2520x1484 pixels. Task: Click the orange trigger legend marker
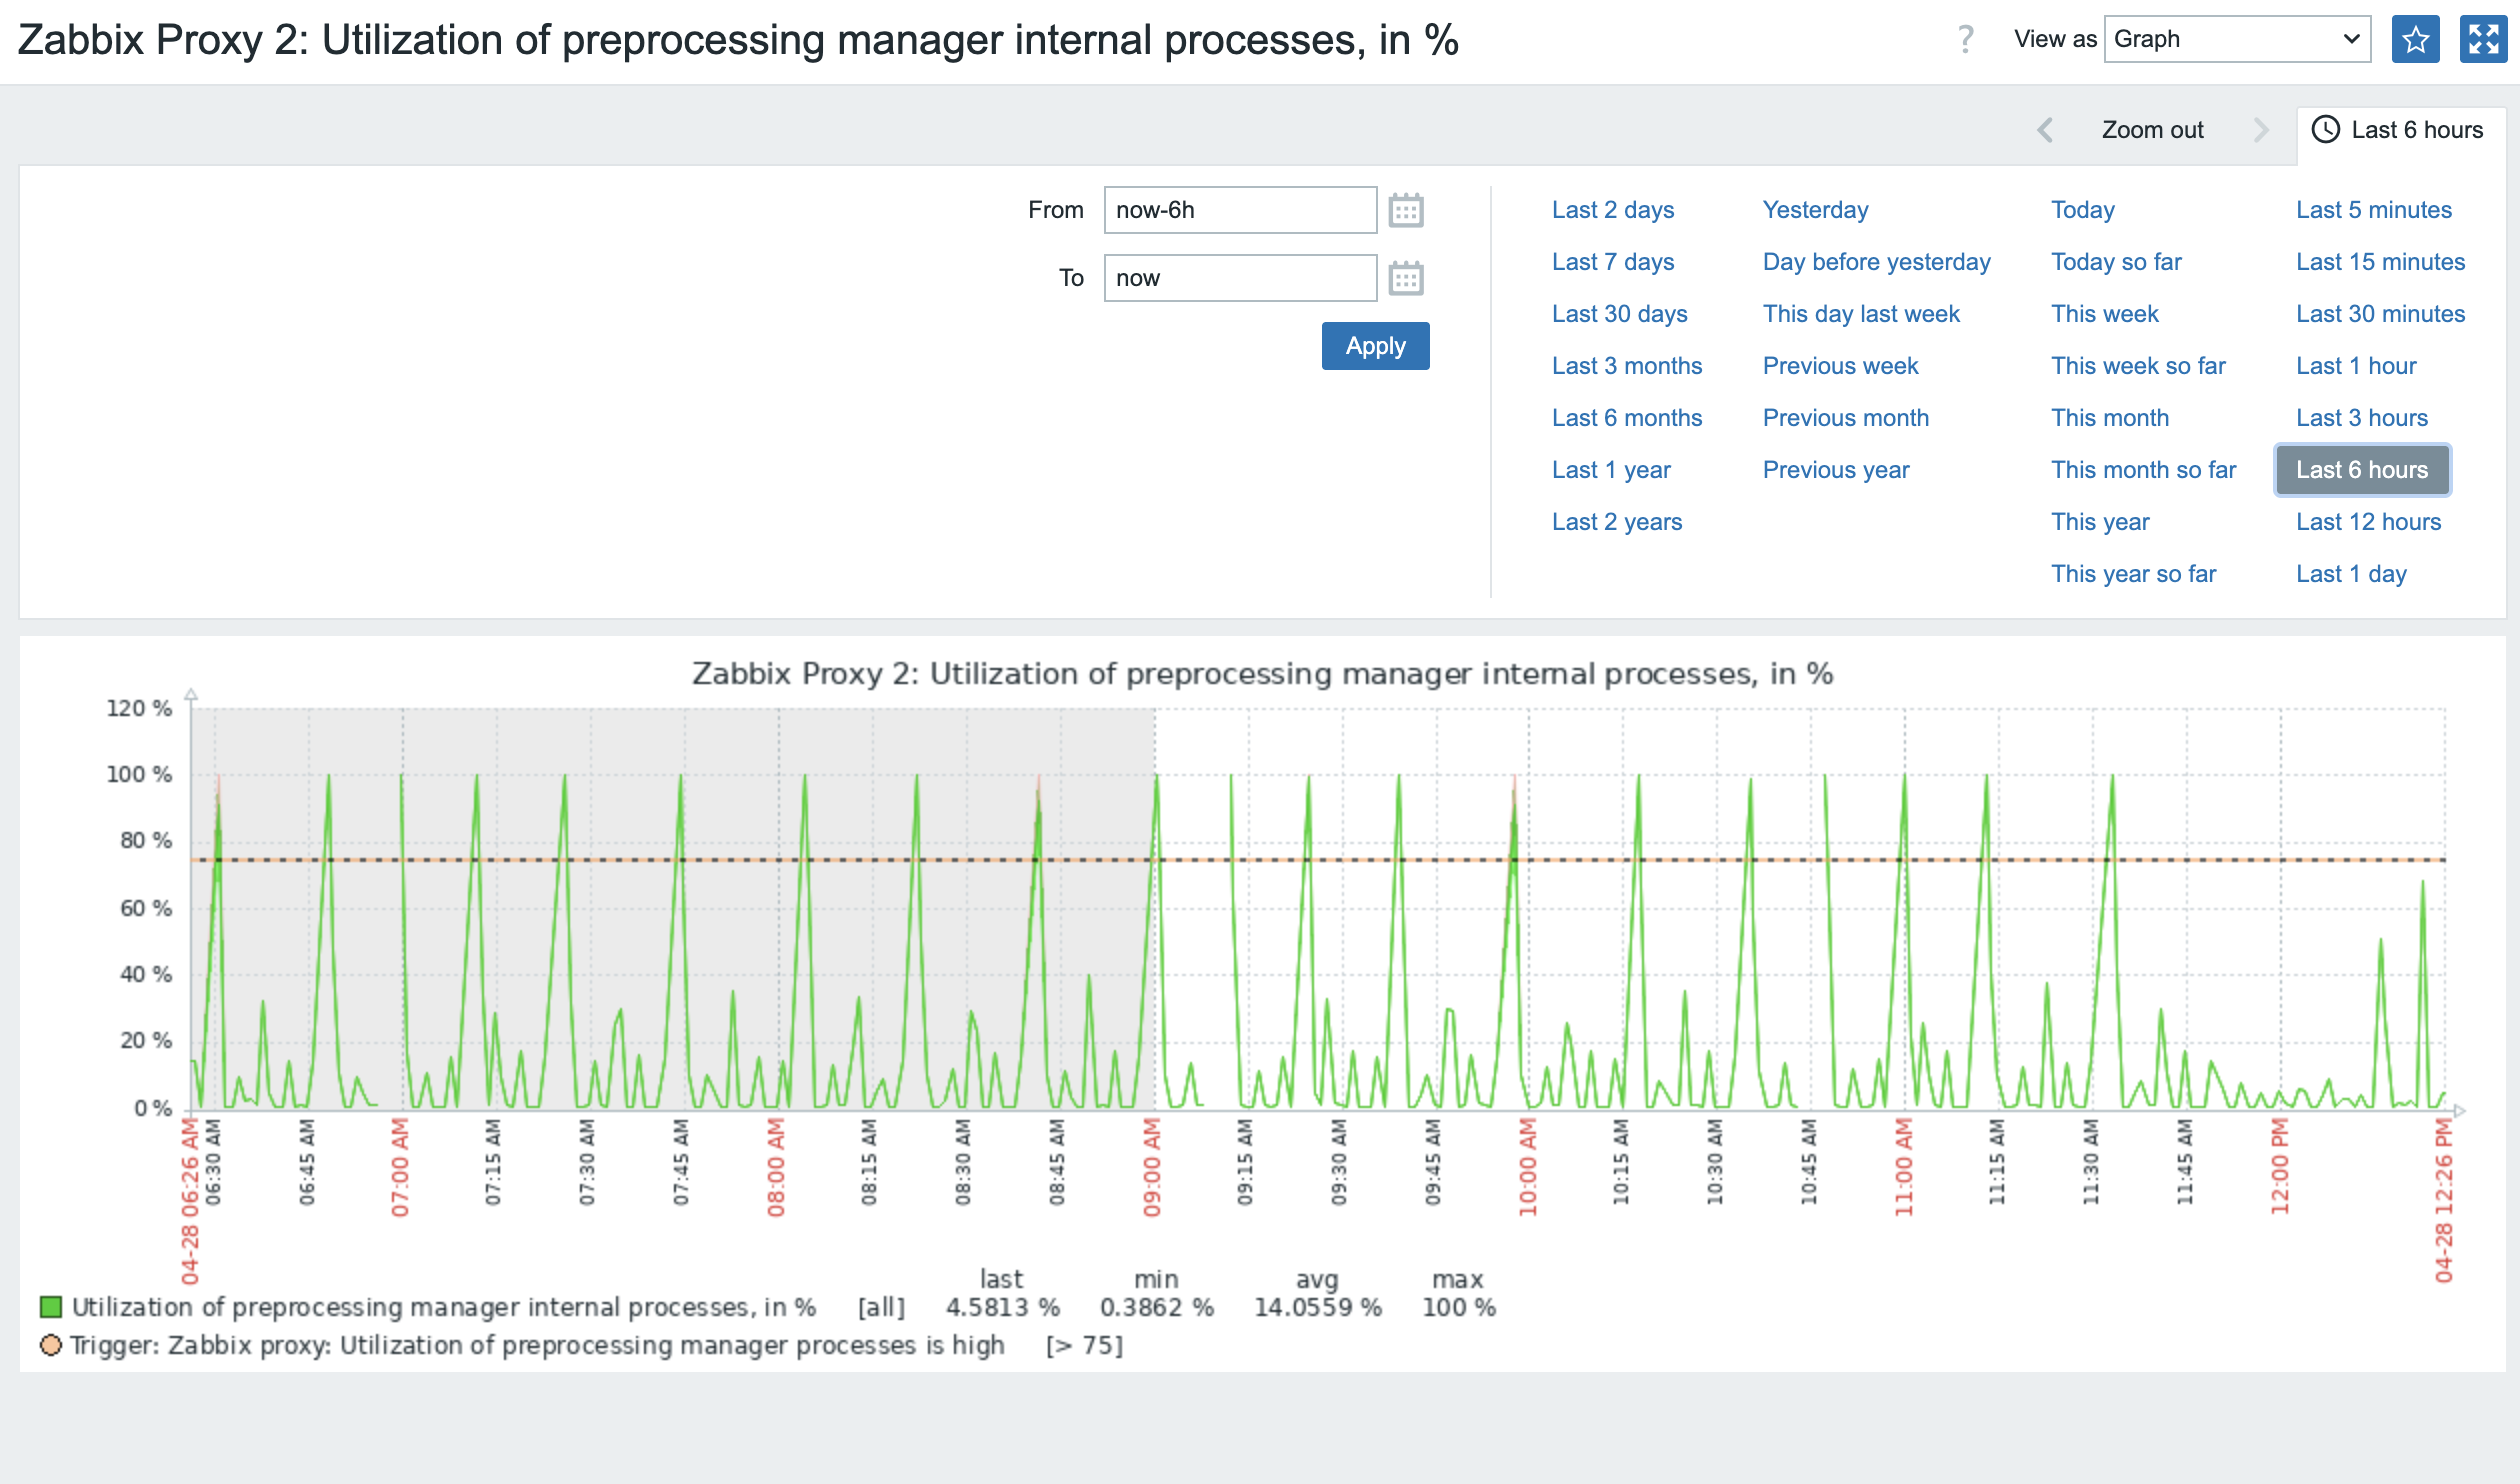pyautogui.click(x=51, y=1345)
